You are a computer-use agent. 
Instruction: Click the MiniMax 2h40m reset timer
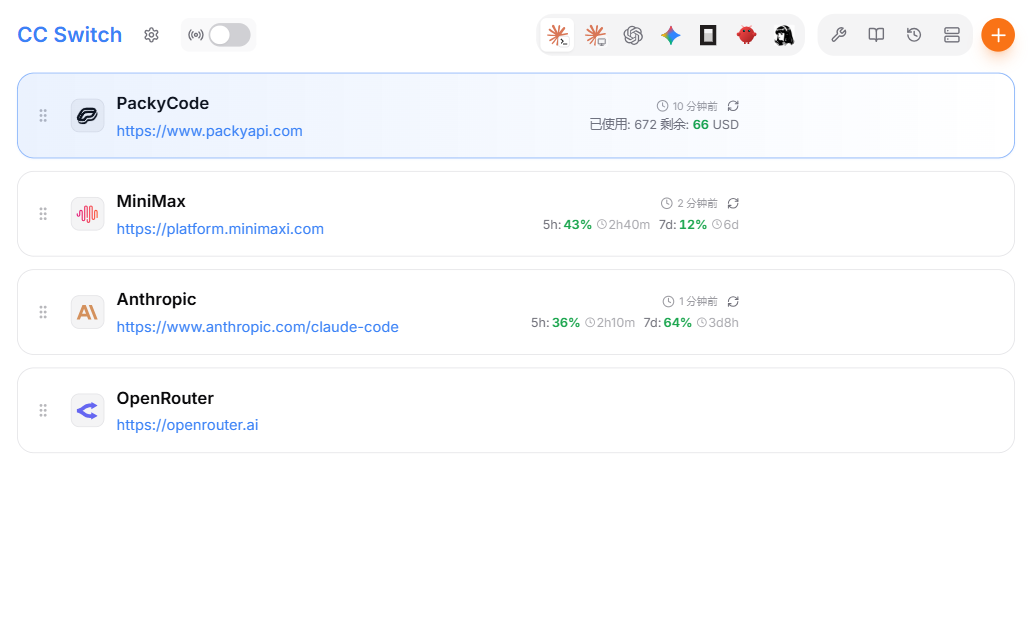click(x=623, y=224)
